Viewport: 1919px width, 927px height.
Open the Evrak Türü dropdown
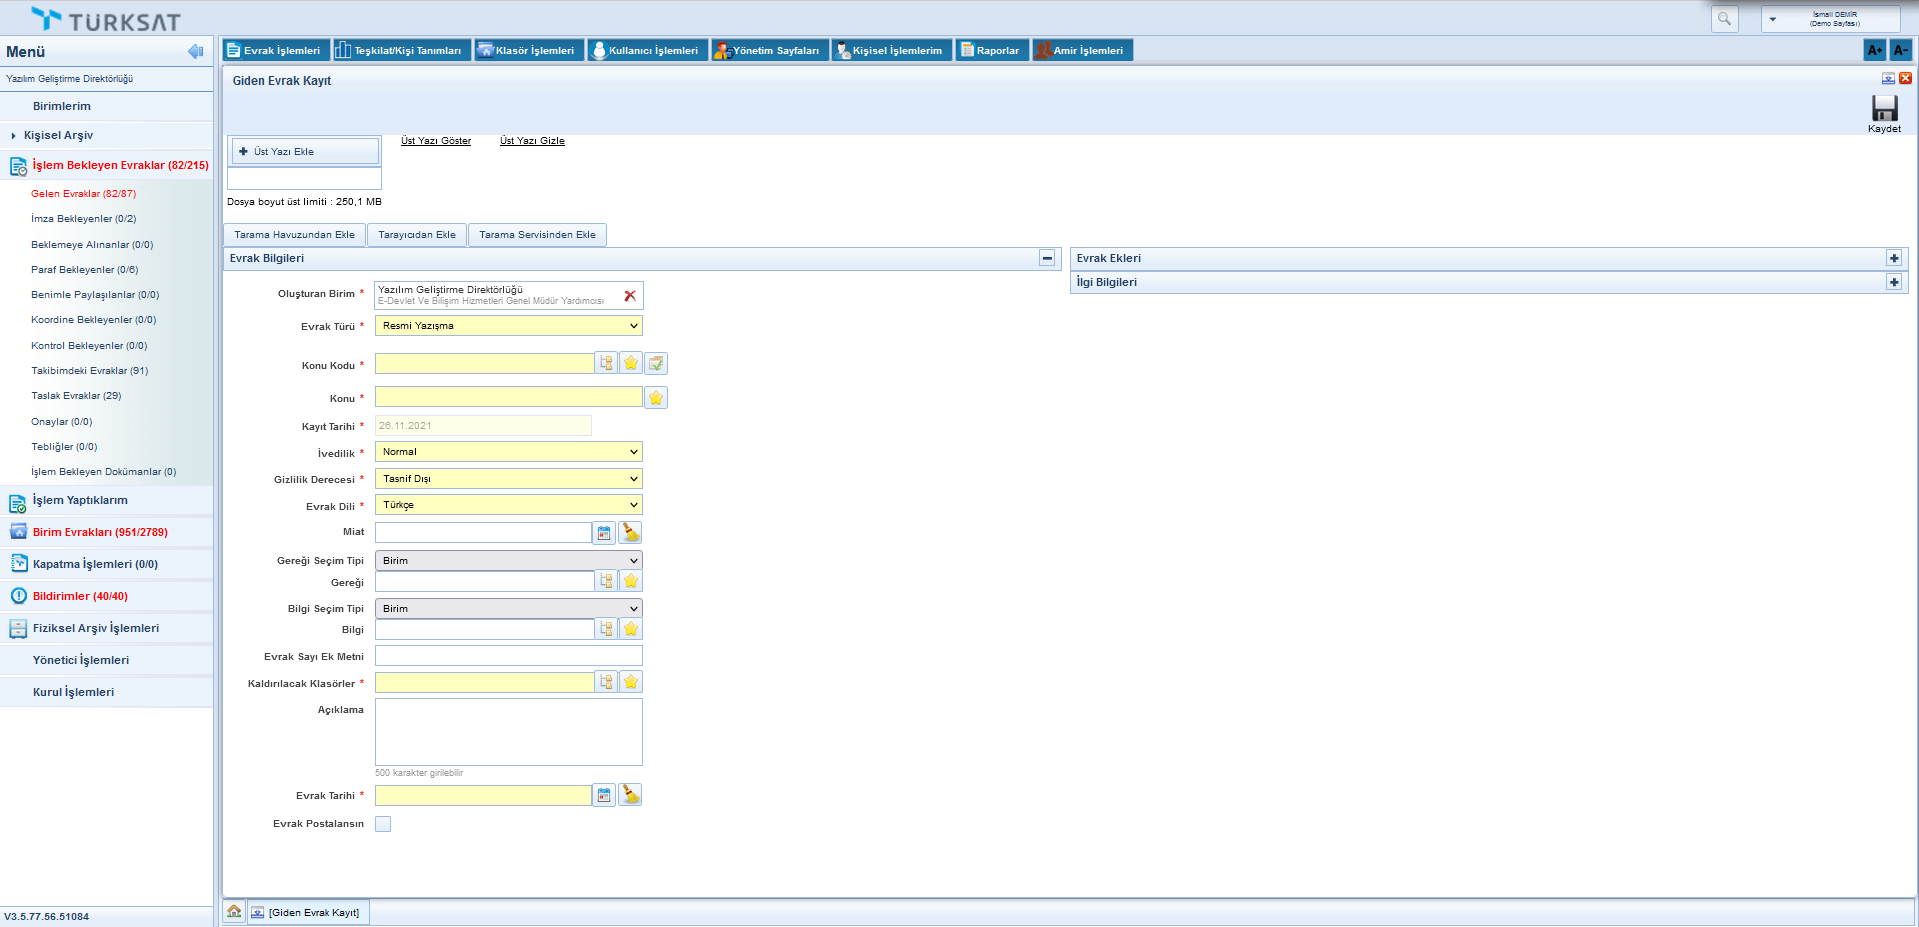click(508, 326)
